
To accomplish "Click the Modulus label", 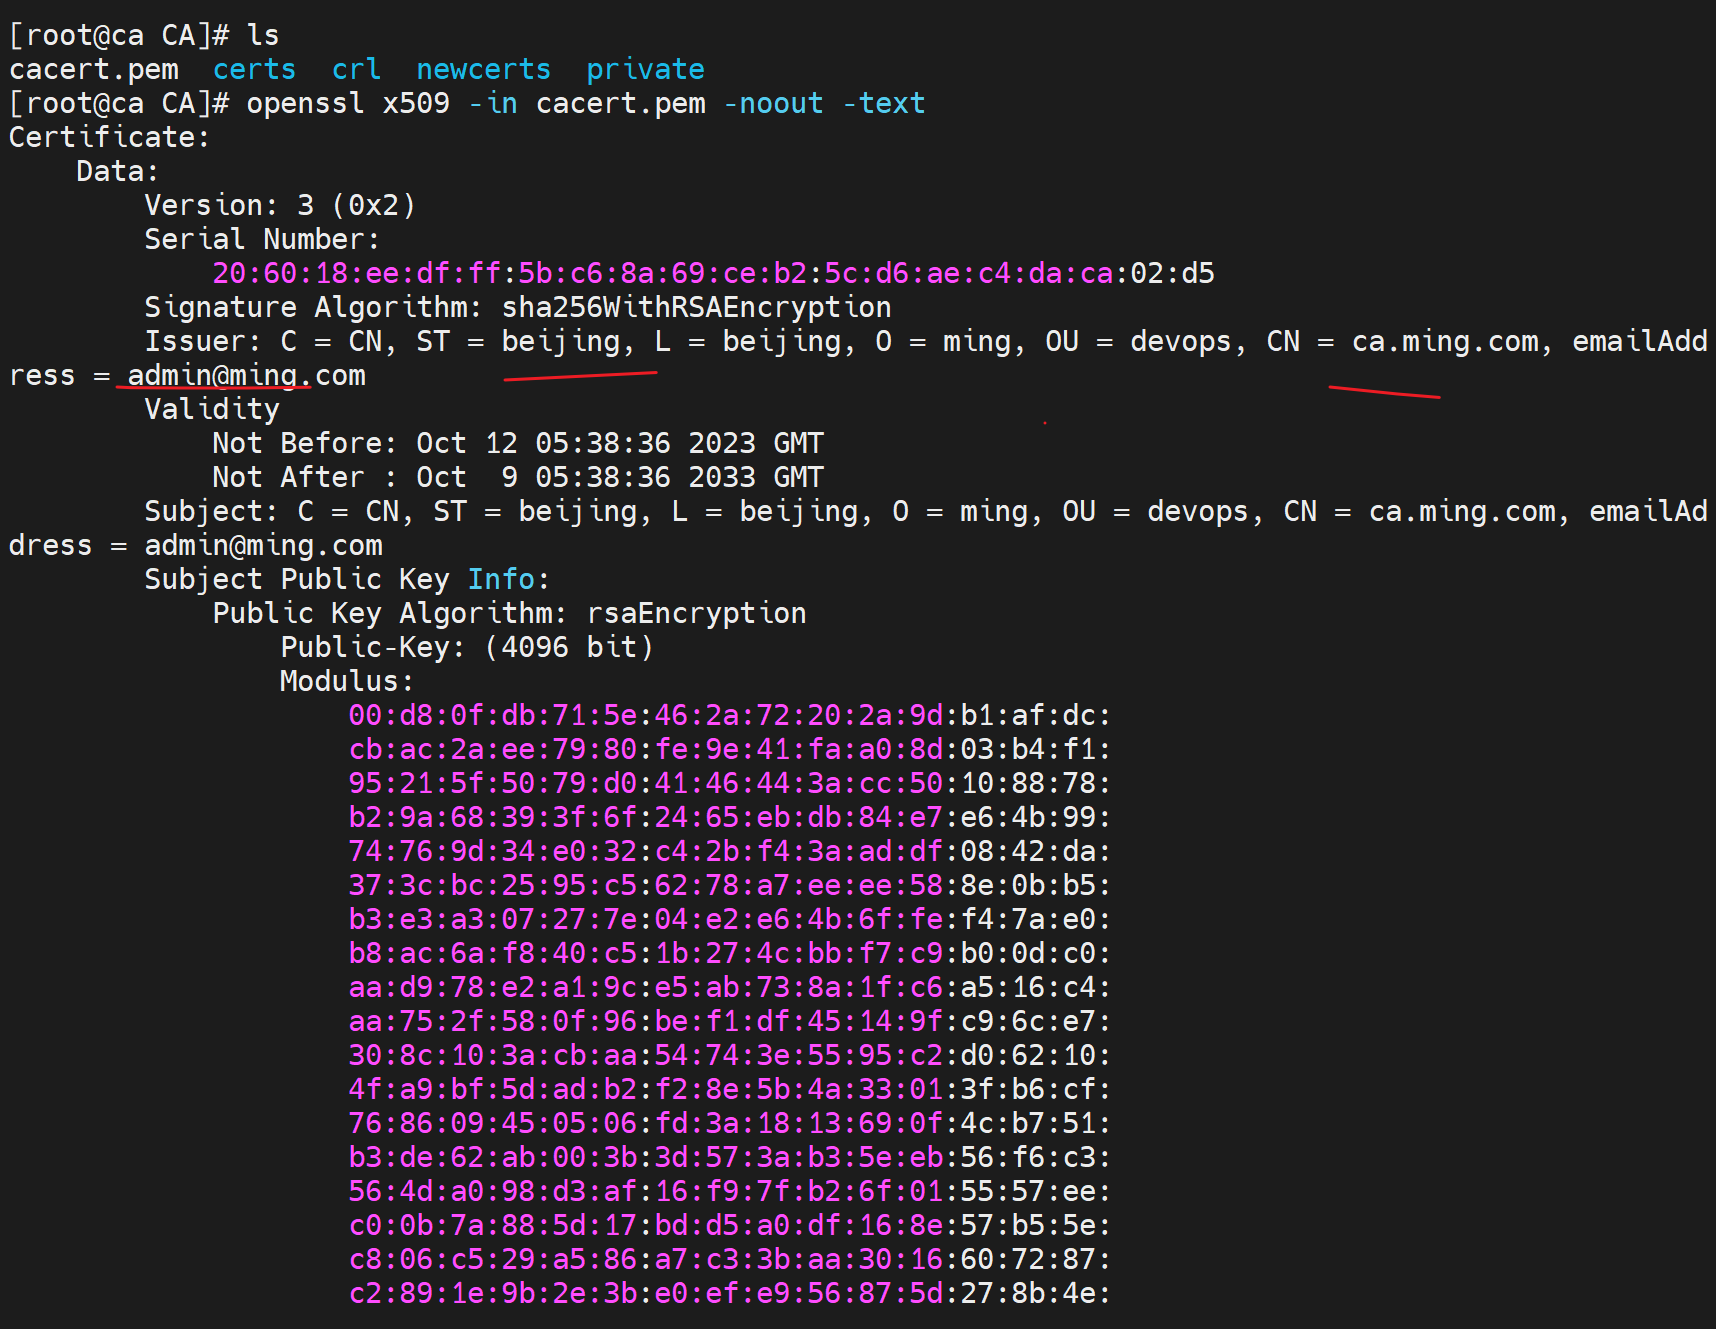I will click(x=346, y=682).
